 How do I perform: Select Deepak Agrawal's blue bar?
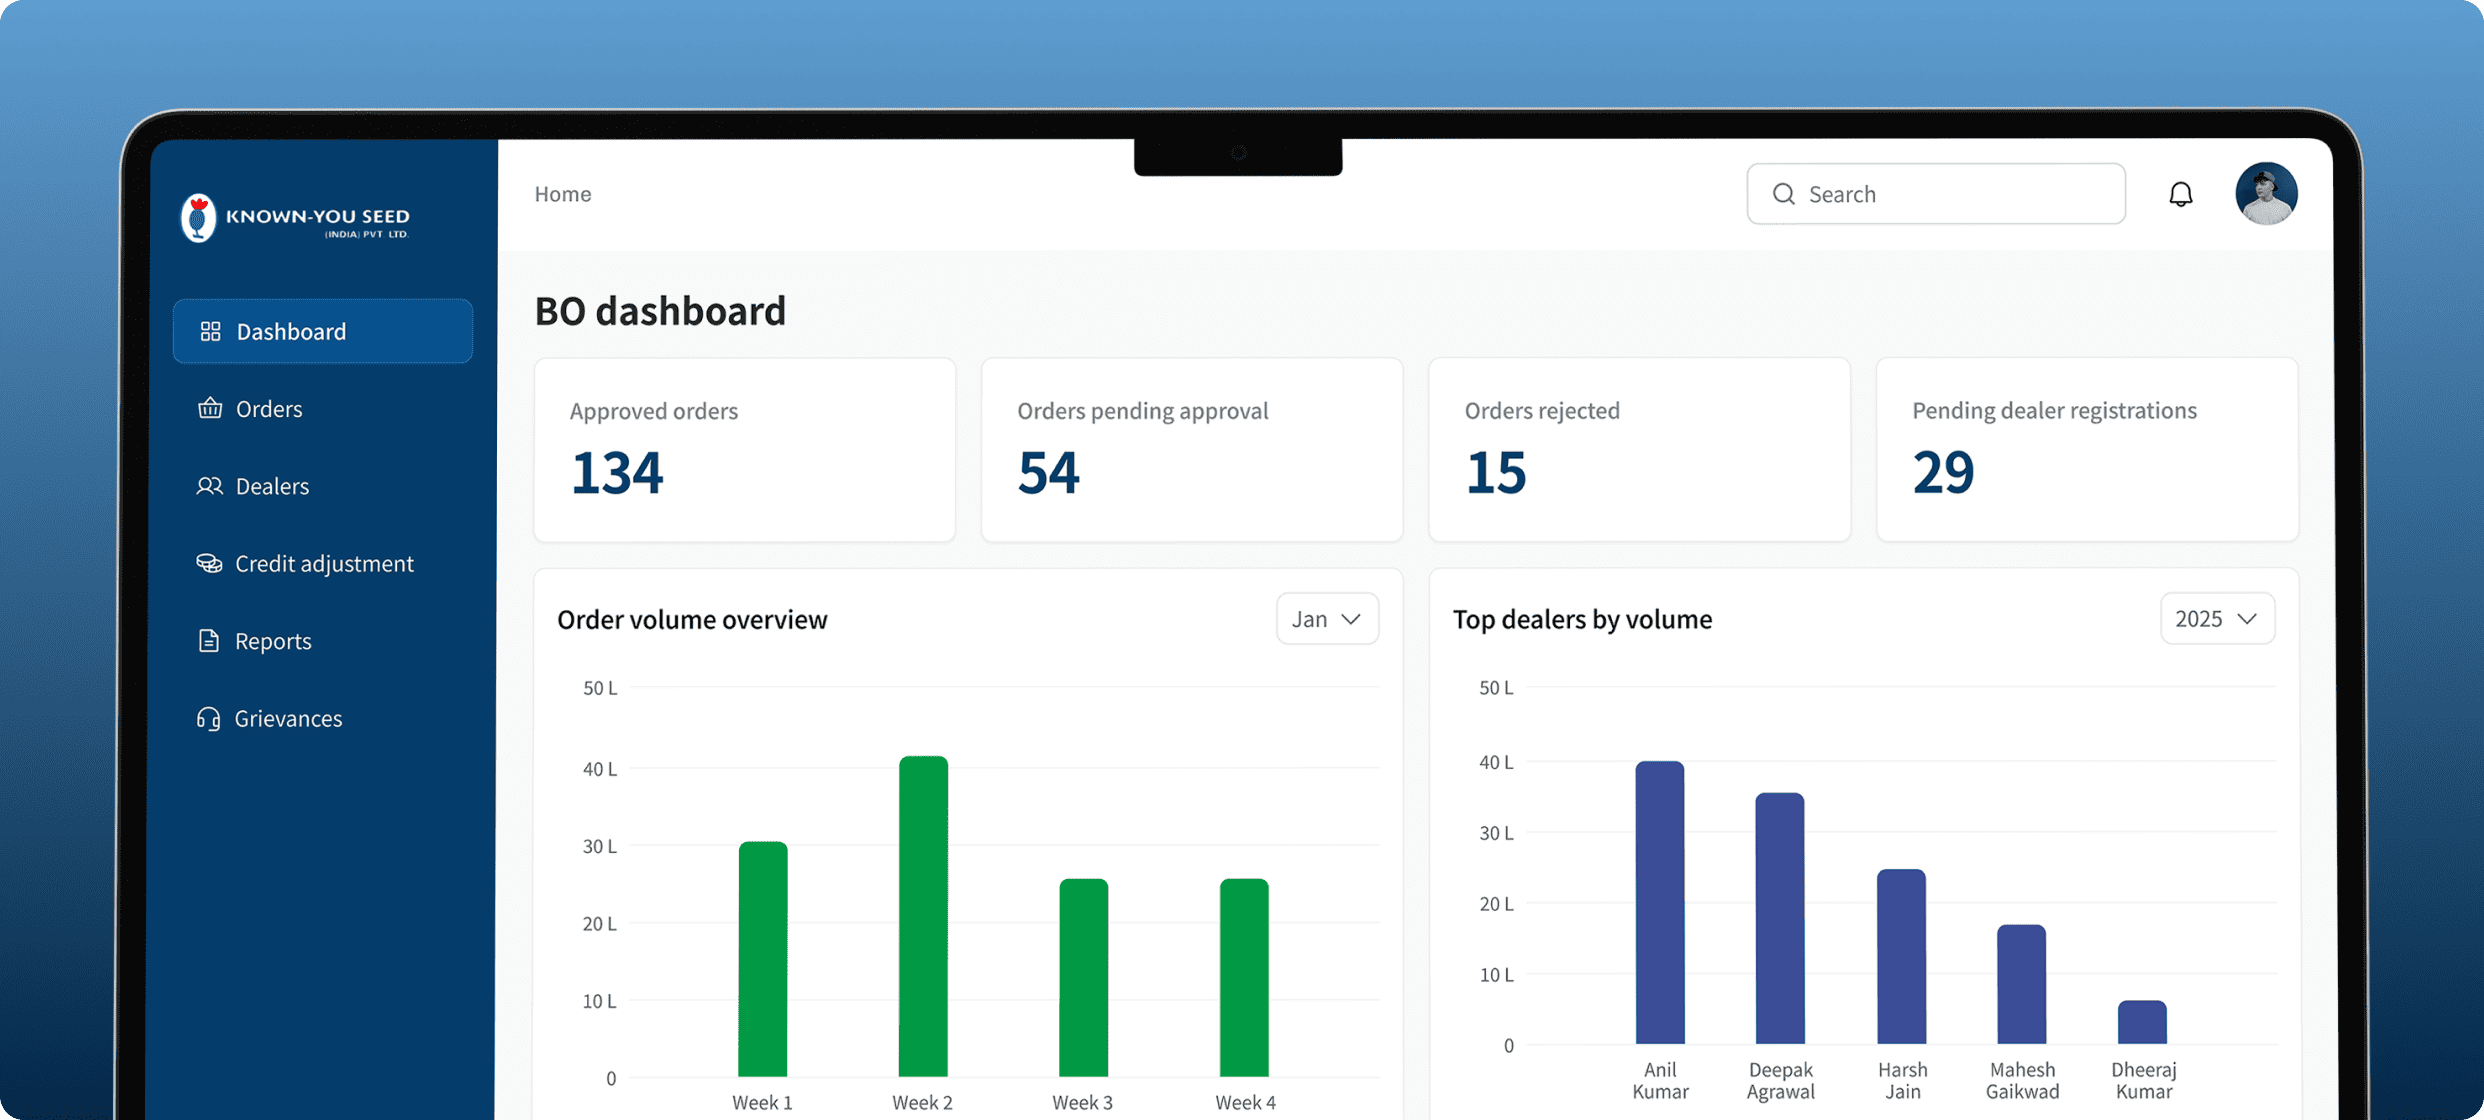[1780, 919]
